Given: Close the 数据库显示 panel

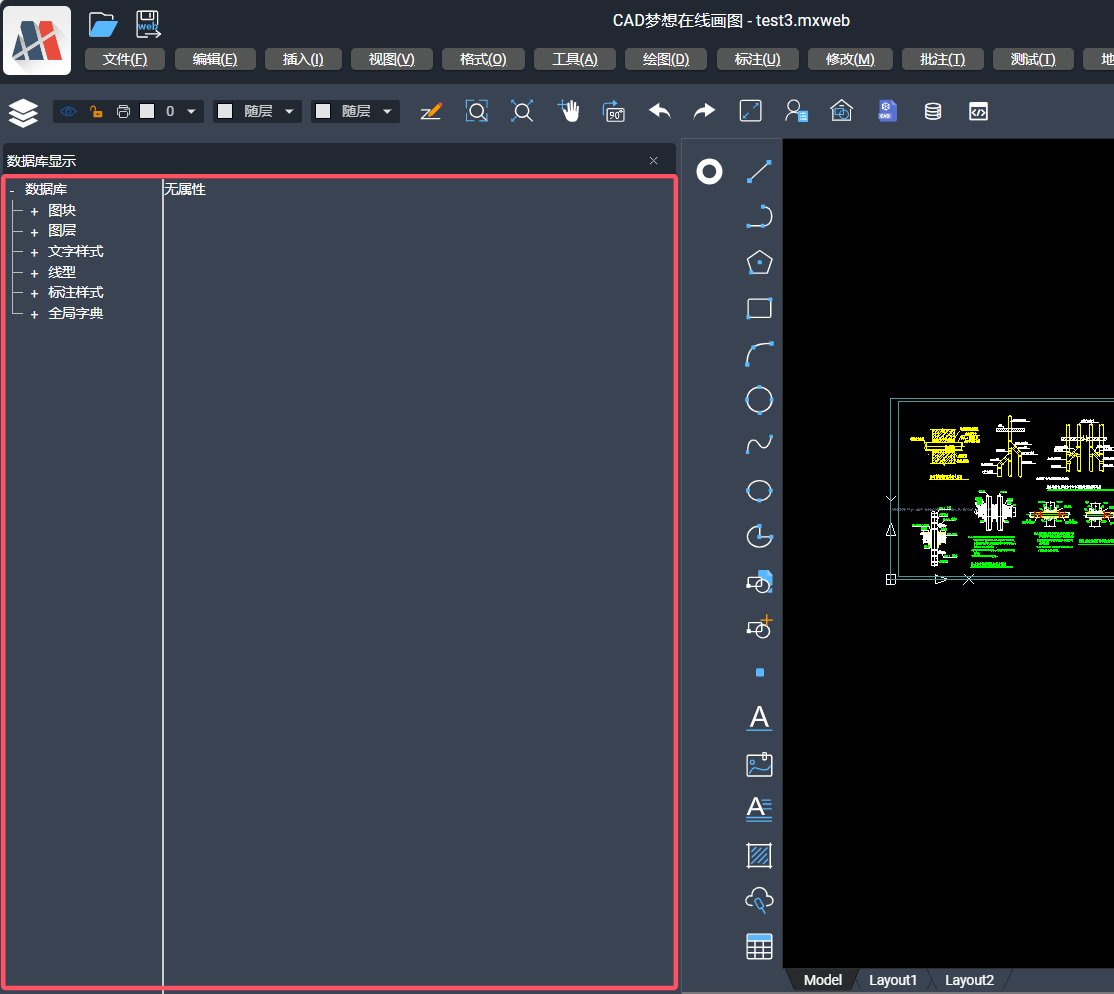Looking at the screenshot, I should point(654,161).
